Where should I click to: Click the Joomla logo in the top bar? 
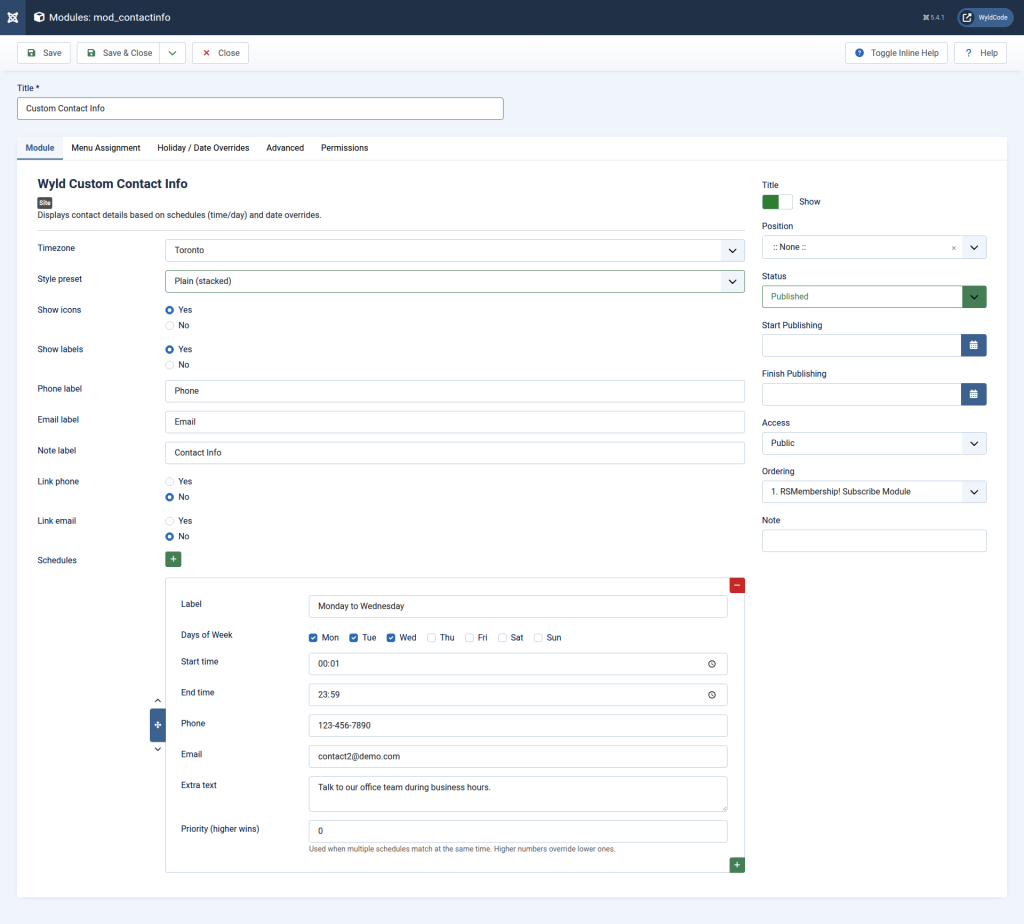click(x=12, y=16)
